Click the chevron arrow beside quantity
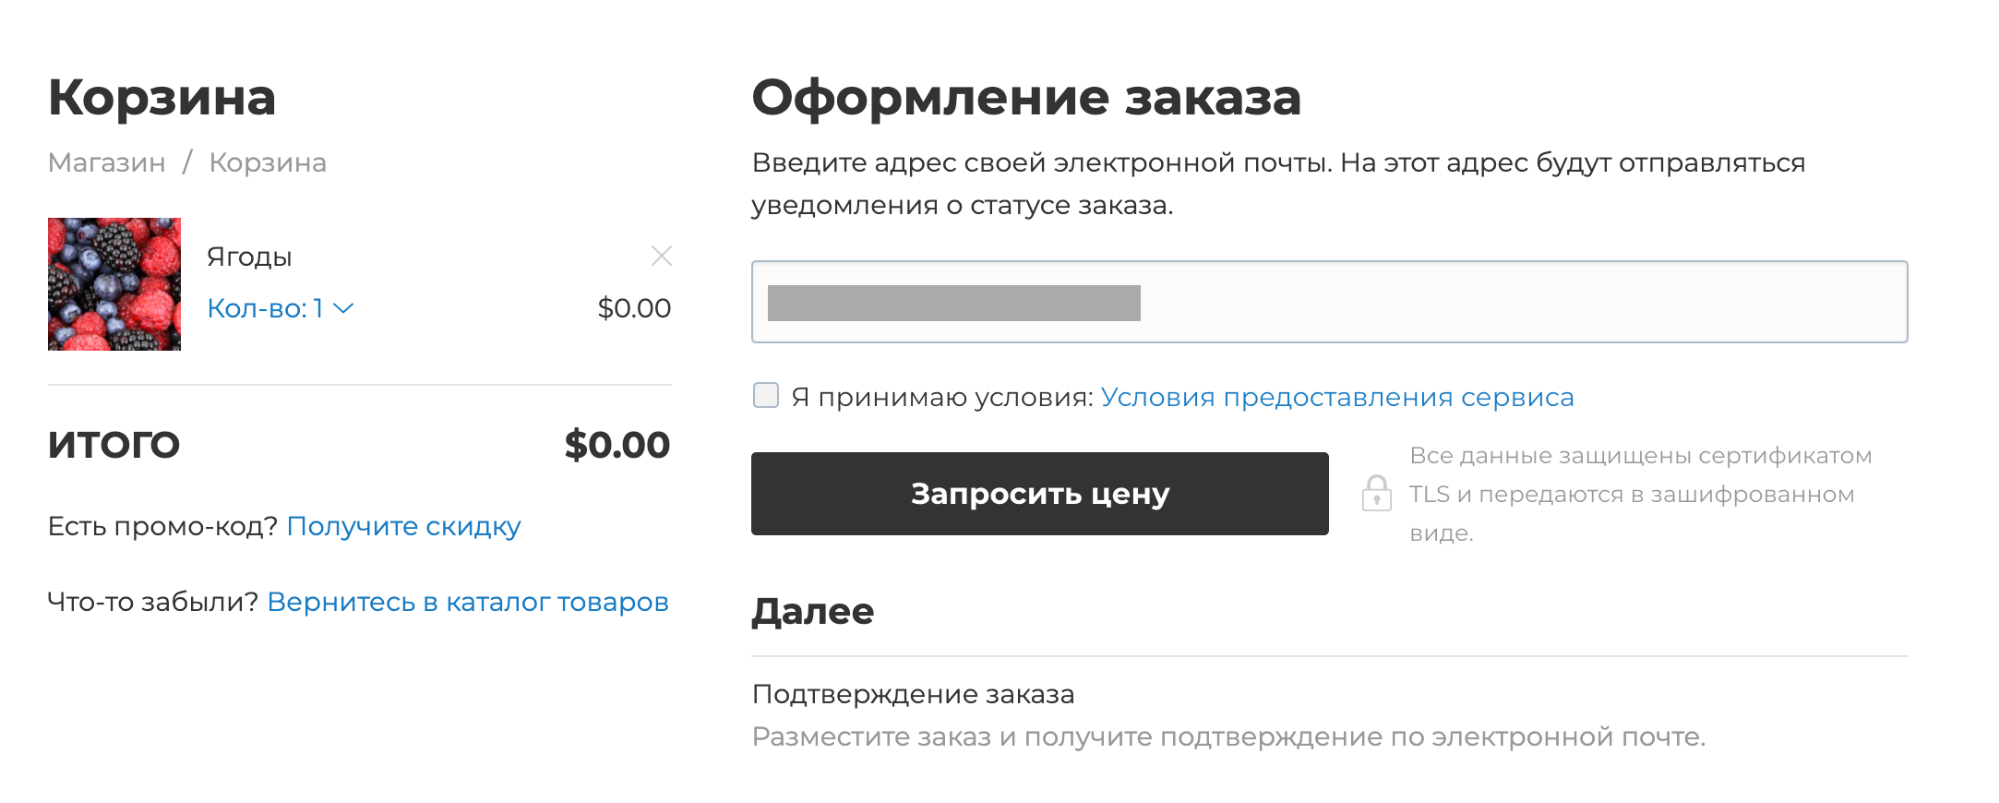Screen dimensions: 1999x803 [x=343, y=308]
